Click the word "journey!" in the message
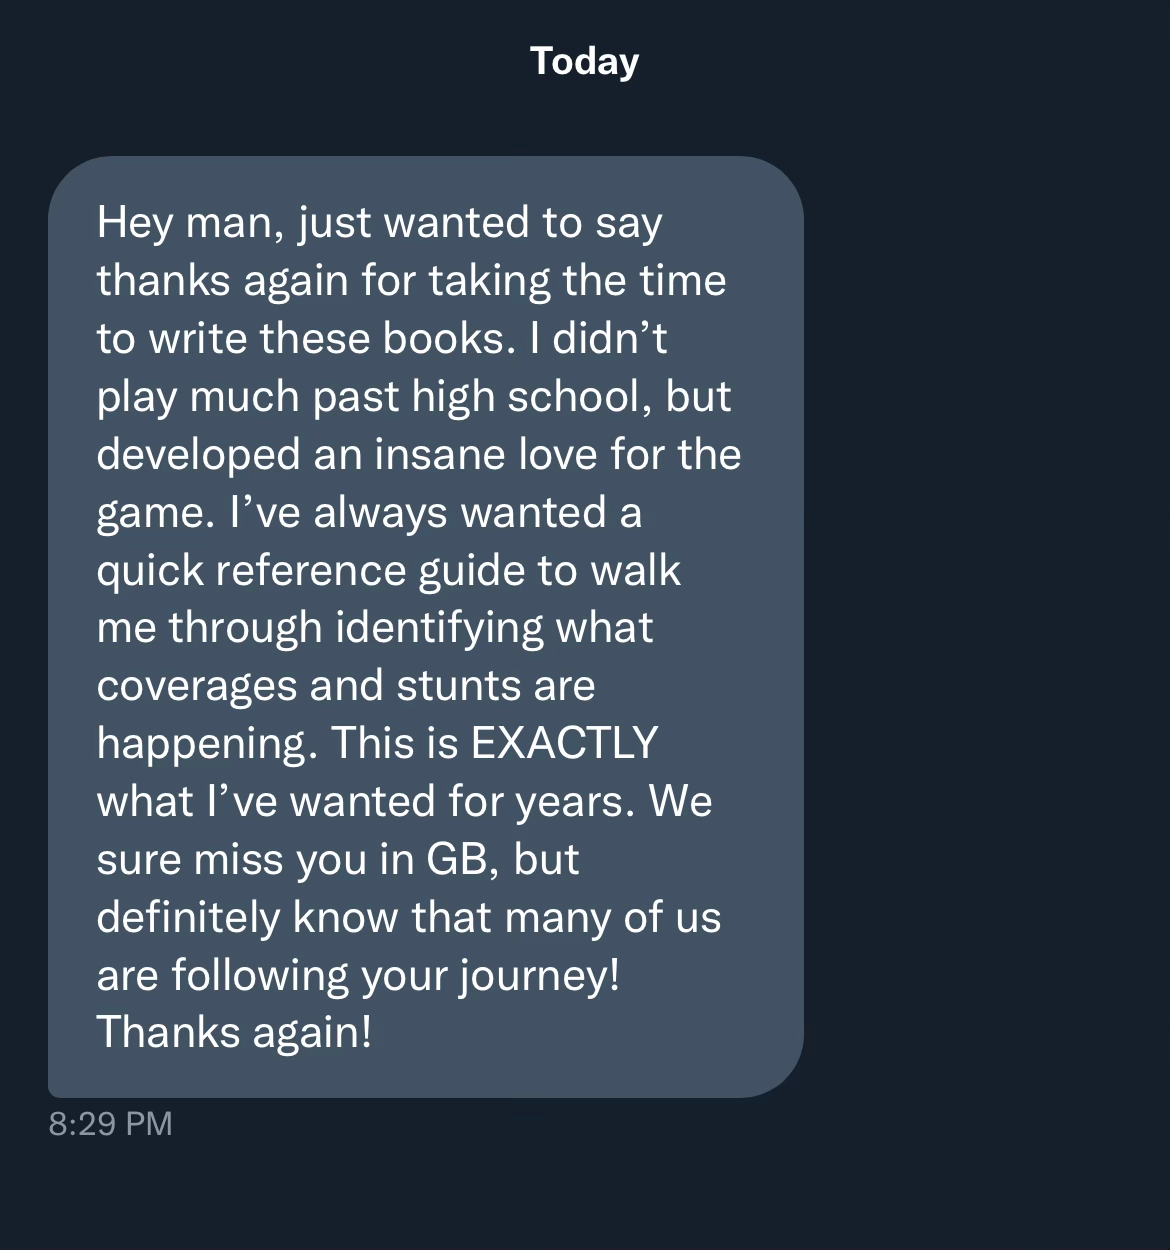Screen dimensions: 1170x1250 540,975
